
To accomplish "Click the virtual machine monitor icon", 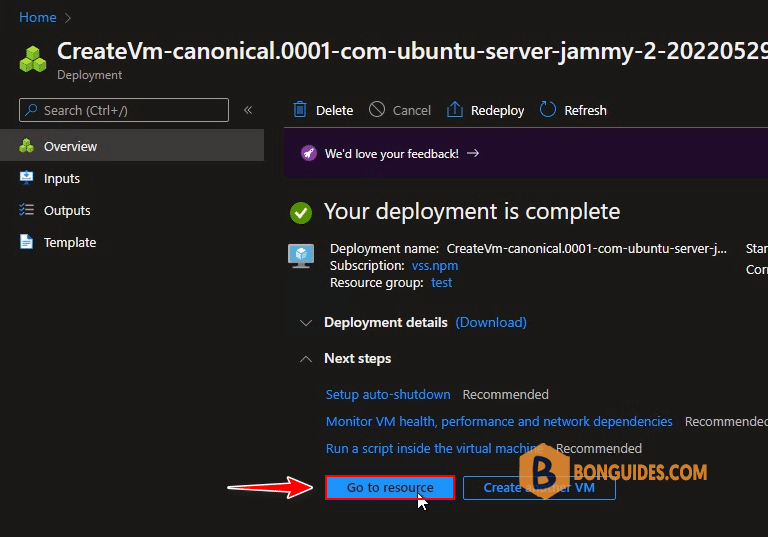I will [x=301, y=256].
